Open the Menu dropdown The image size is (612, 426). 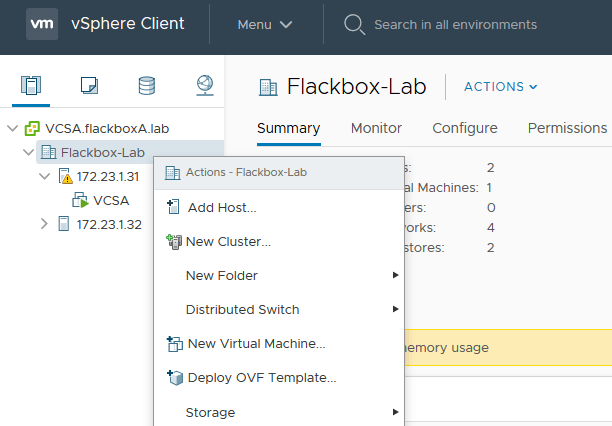tap(264, 24)
